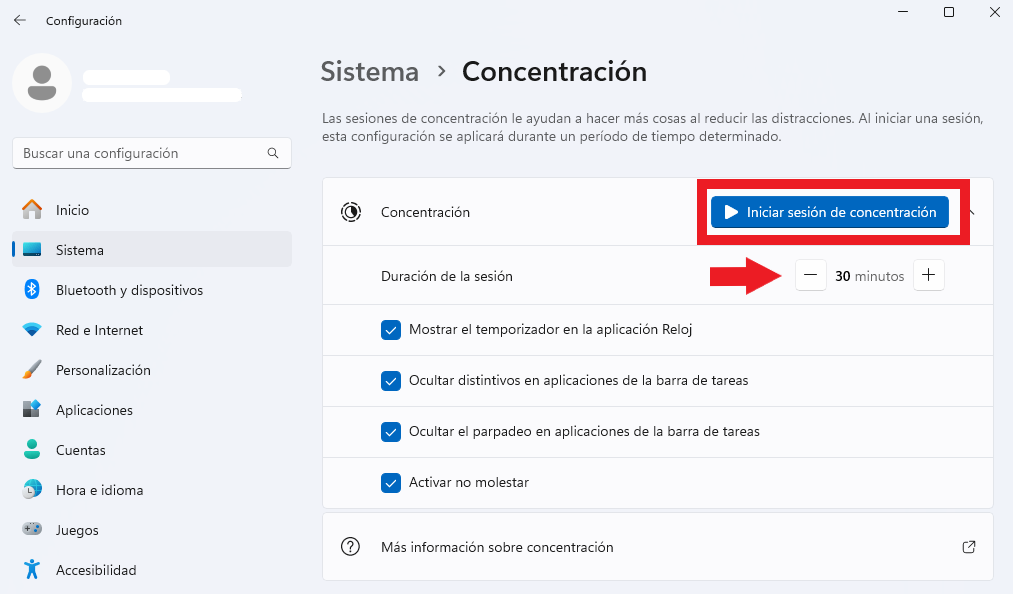This screenshot has height=594, width=1013.
Task: Uncheck Ocultar el parpadeo checkbox
Action: [x=391, y=432]
